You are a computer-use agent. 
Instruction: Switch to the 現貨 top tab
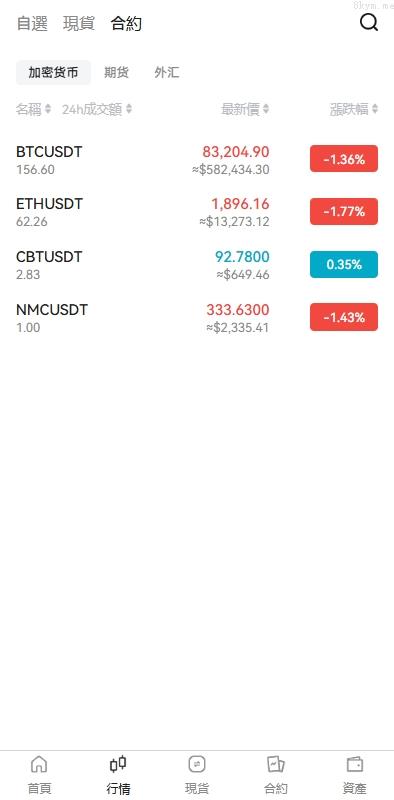coord(79,23)
